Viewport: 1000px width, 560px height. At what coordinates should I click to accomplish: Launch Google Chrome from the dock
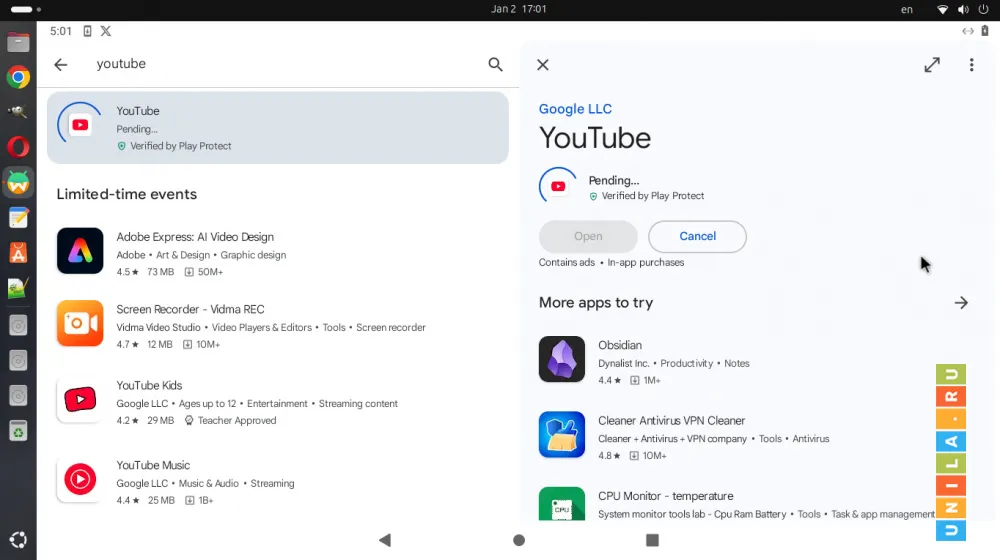click(18, 77)
